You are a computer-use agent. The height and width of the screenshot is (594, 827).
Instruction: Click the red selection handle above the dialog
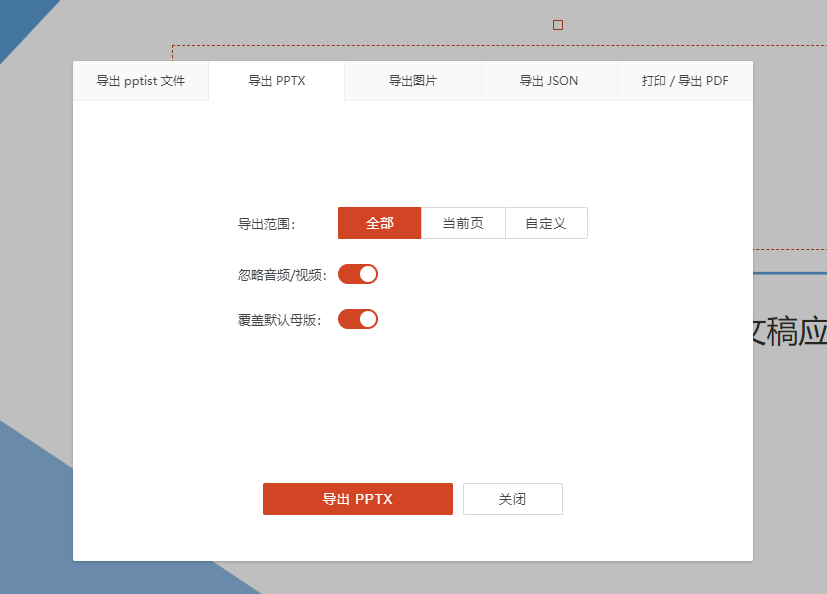tap(557, 24)
